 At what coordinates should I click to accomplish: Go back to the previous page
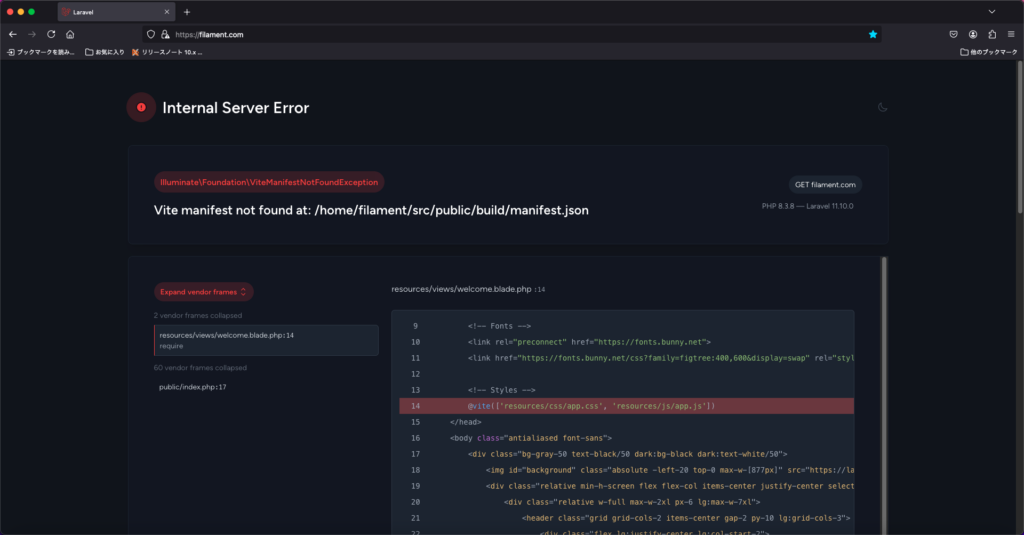[x=13, y=34]
